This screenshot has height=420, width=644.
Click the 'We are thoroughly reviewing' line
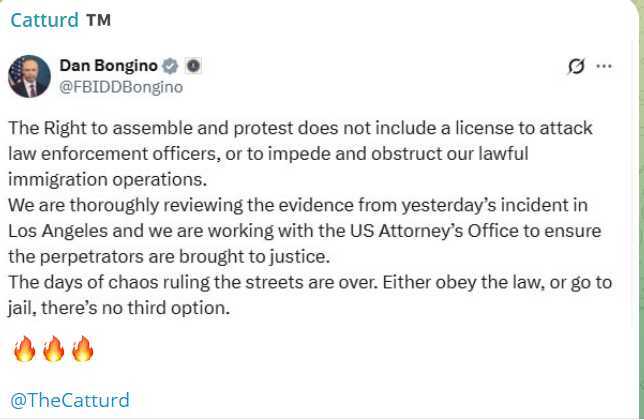(x=298, y=205)
